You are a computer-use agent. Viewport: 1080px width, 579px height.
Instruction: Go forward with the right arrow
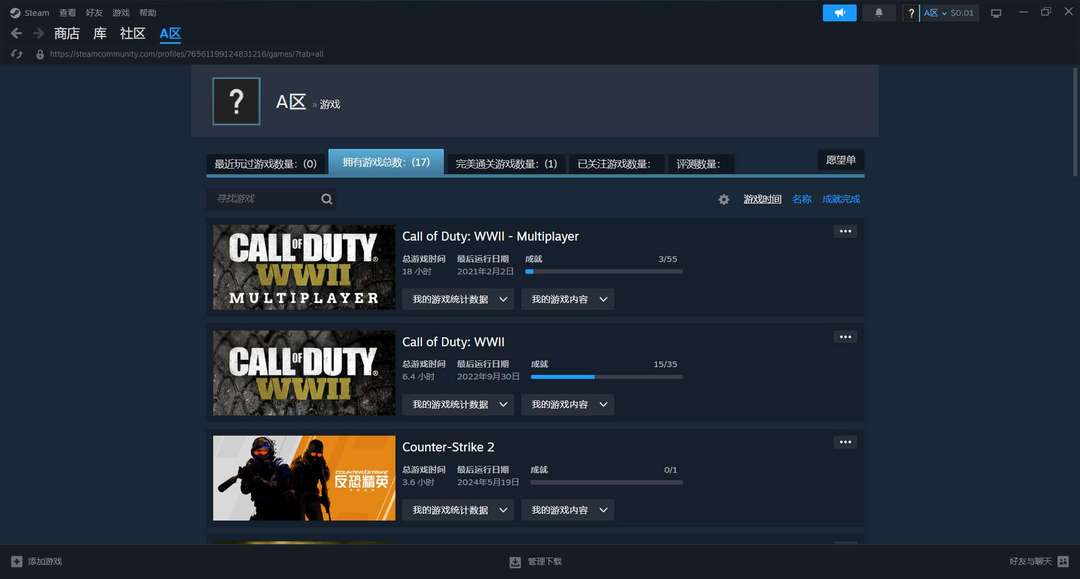point(39,33)
